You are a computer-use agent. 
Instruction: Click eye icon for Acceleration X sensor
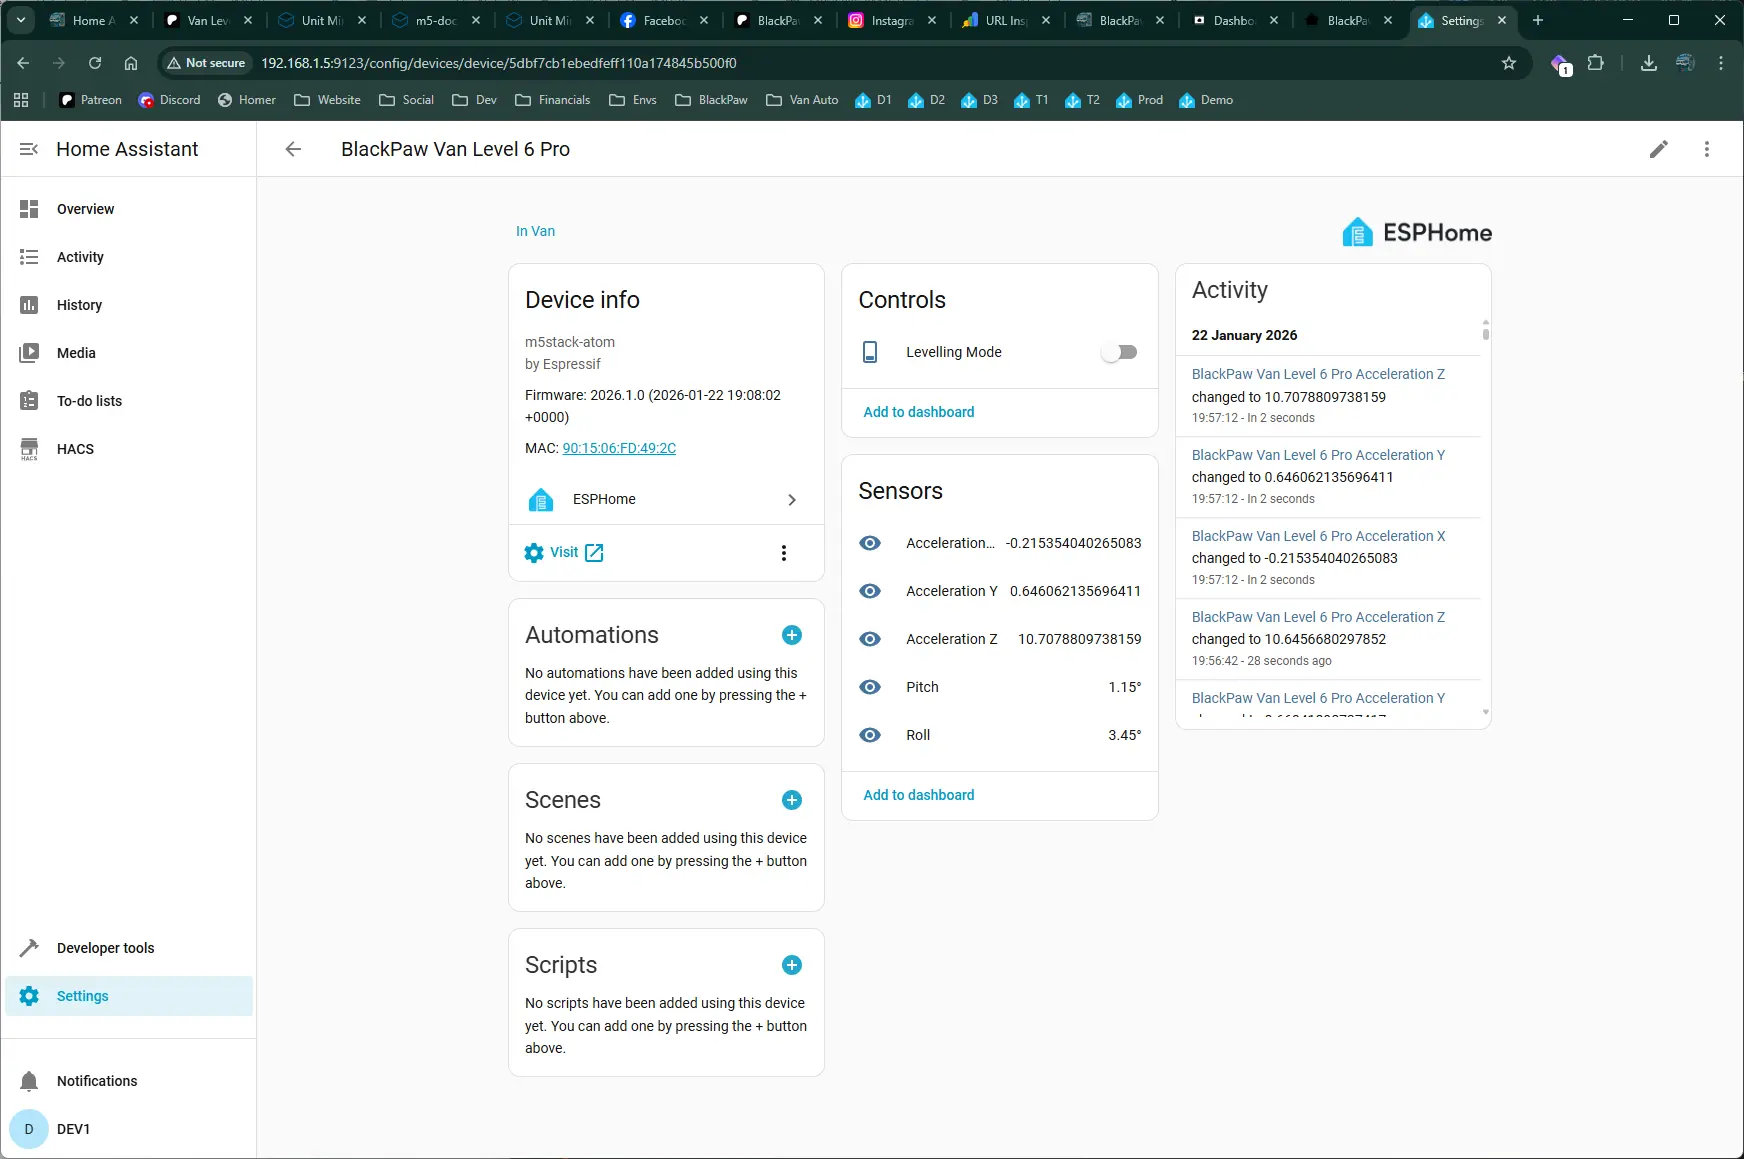pos(870,543)
